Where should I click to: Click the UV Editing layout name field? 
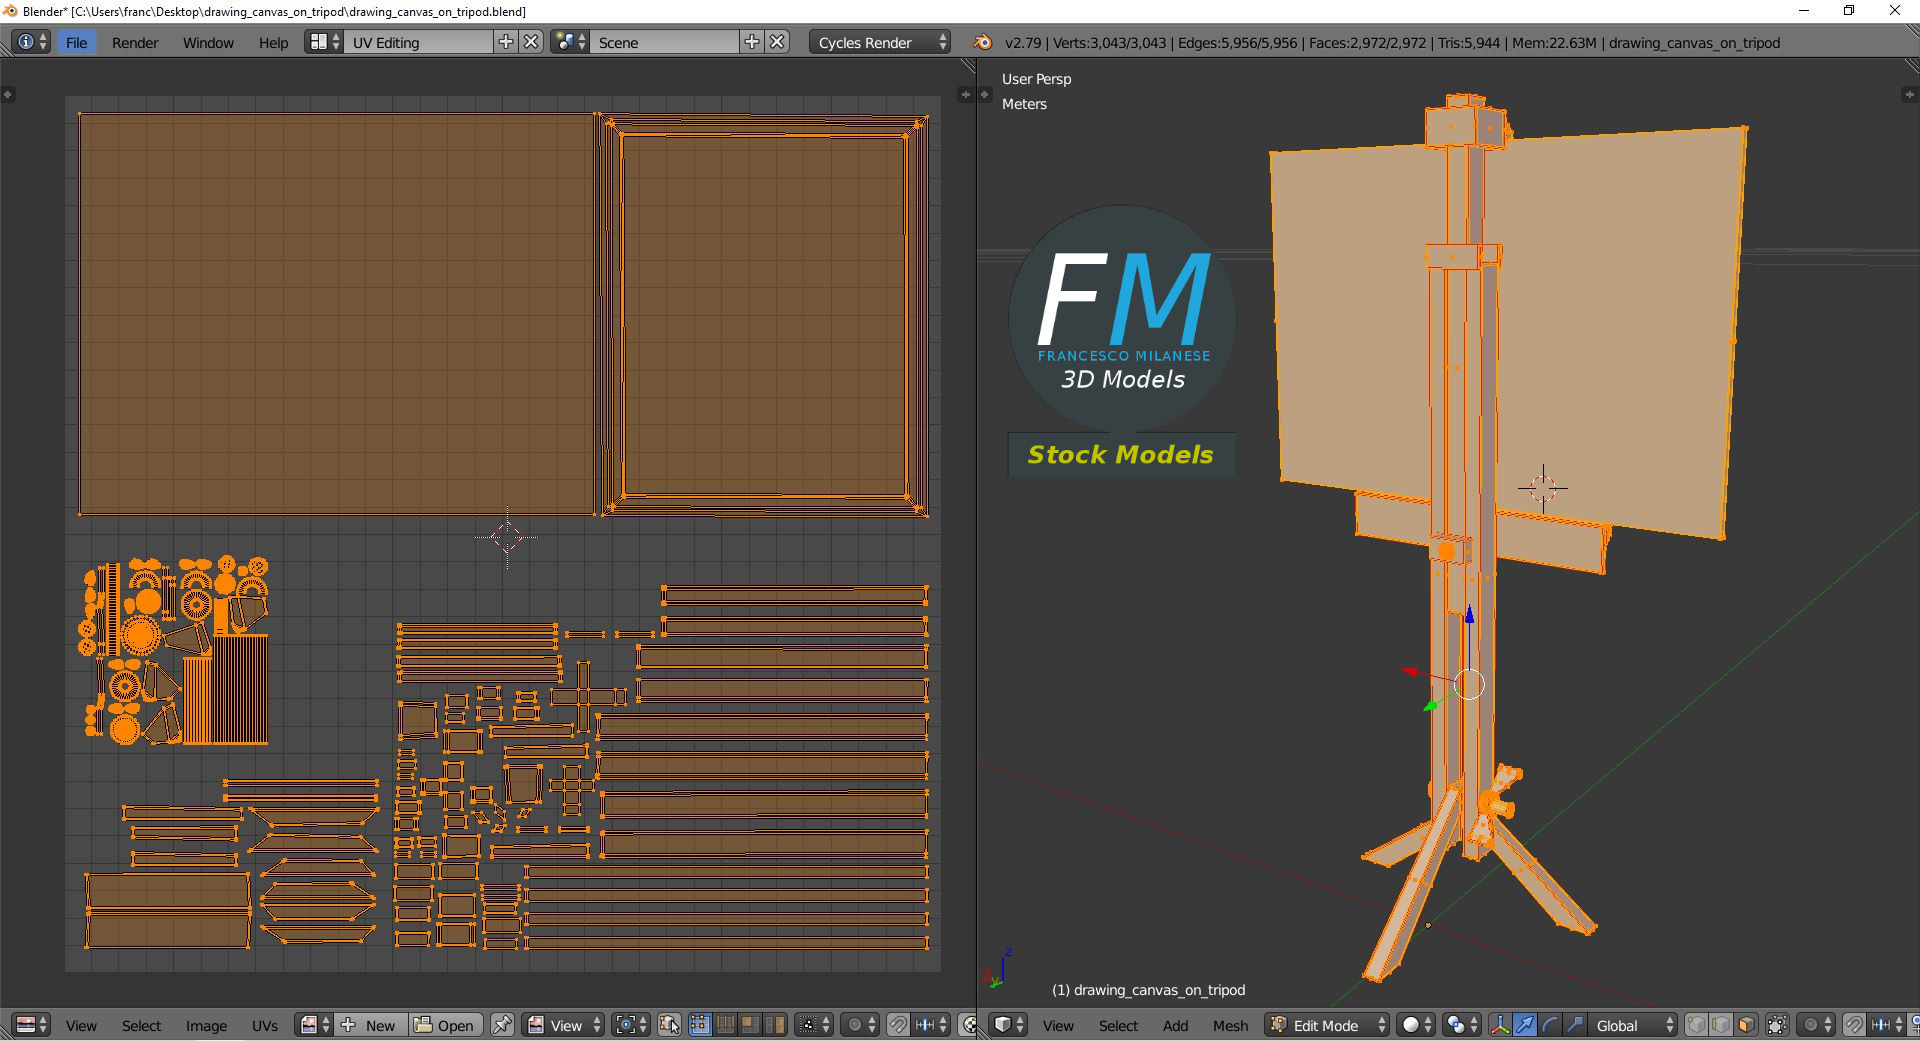[x=419, y=42]
